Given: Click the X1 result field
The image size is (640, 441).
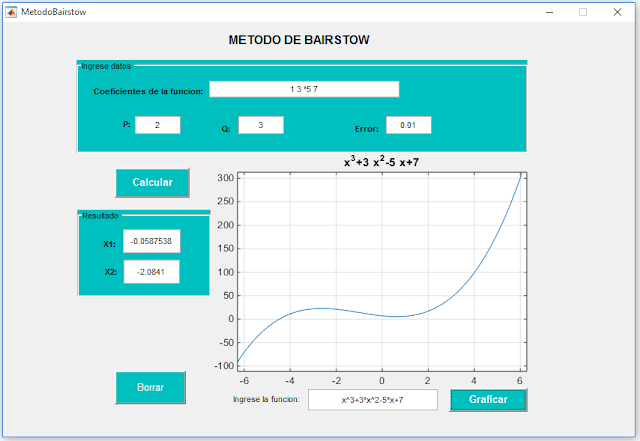Looking at the screenshot, I should click(151, 241).
